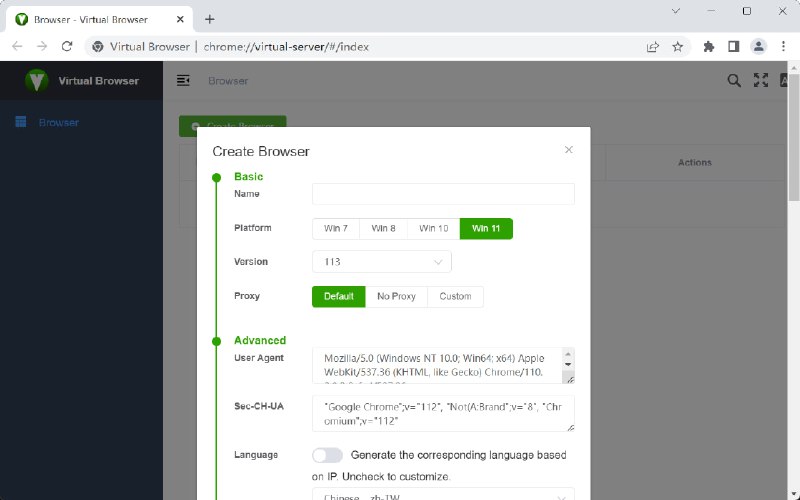Click the User Agent scroll-down arrow
Image resolution: width=800 pixels, height=500 pixels.
point(568,364)
